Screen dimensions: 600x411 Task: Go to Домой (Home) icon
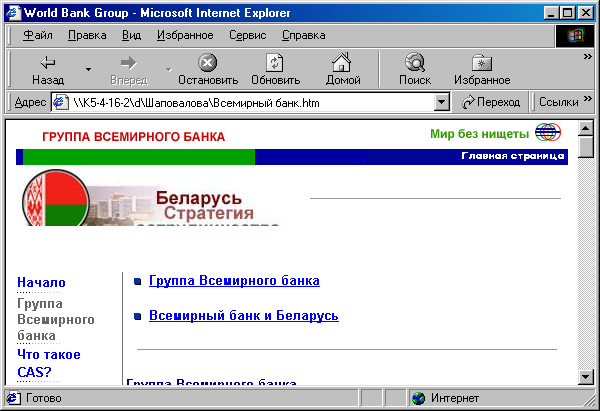pyautogui.click(x=342, y=62)
